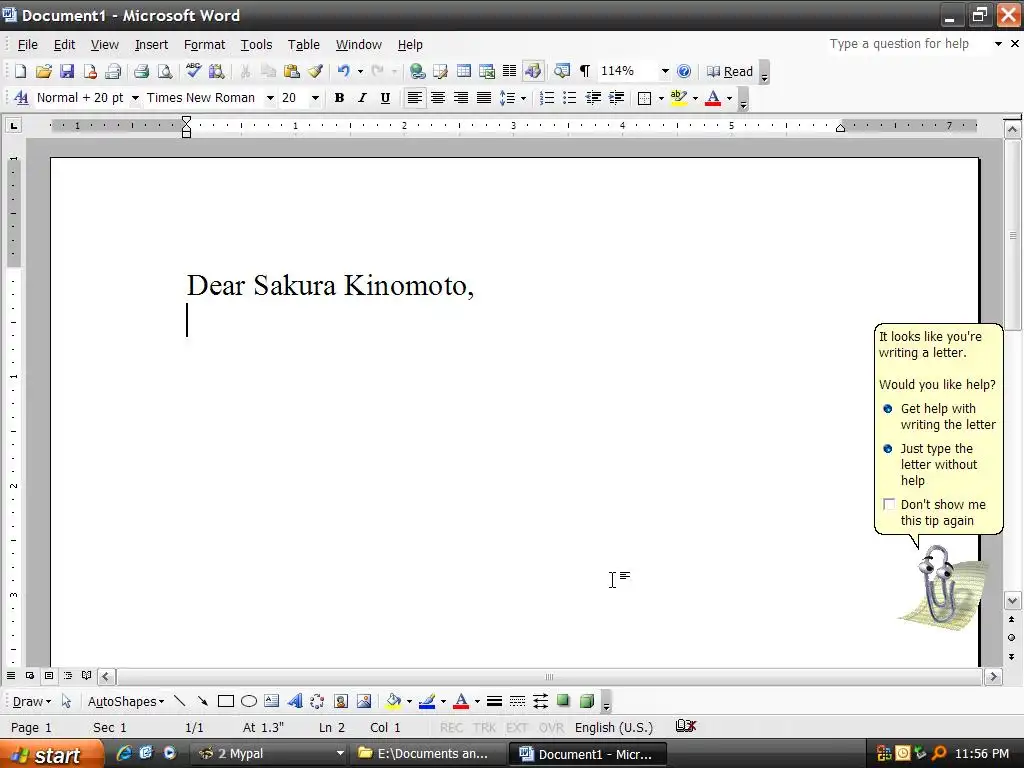Image resolution: width=1024 pixels, height=768 pixels.
Task: Click Fill Color paint bucket in Drawing toolbar
Action: click(393, 701)
